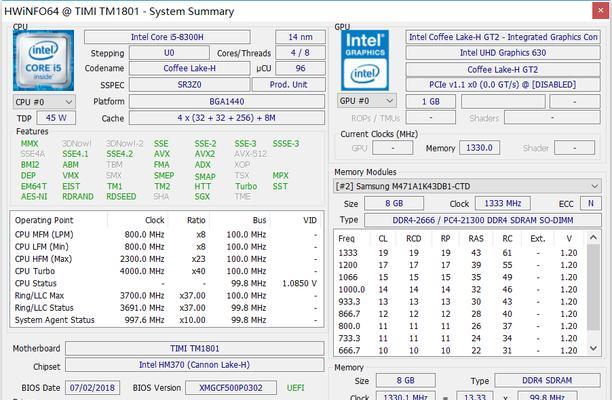Viewport: 612px width, 400px height.
Task: Click the memory module Size 8 GB field
Action: click(x=394, y=203)
